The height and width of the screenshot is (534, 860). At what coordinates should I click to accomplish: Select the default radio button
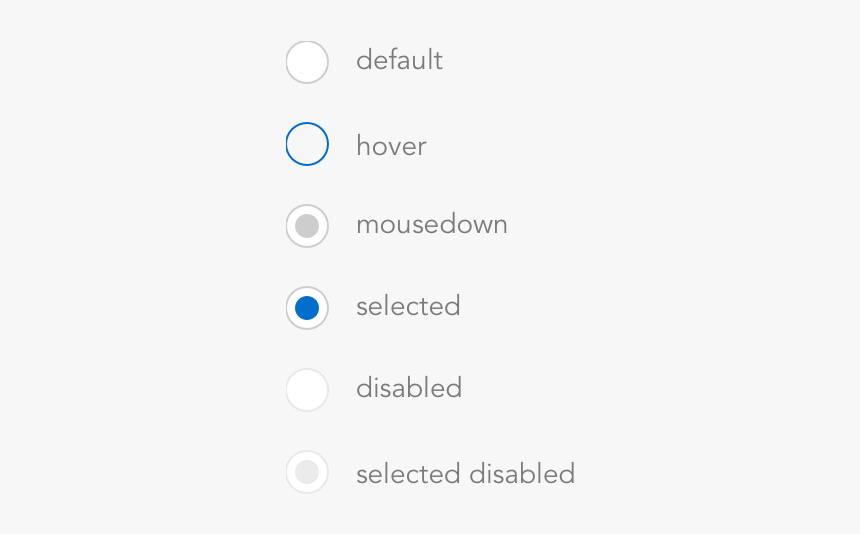pyautogui.click(x=307, y=62)
